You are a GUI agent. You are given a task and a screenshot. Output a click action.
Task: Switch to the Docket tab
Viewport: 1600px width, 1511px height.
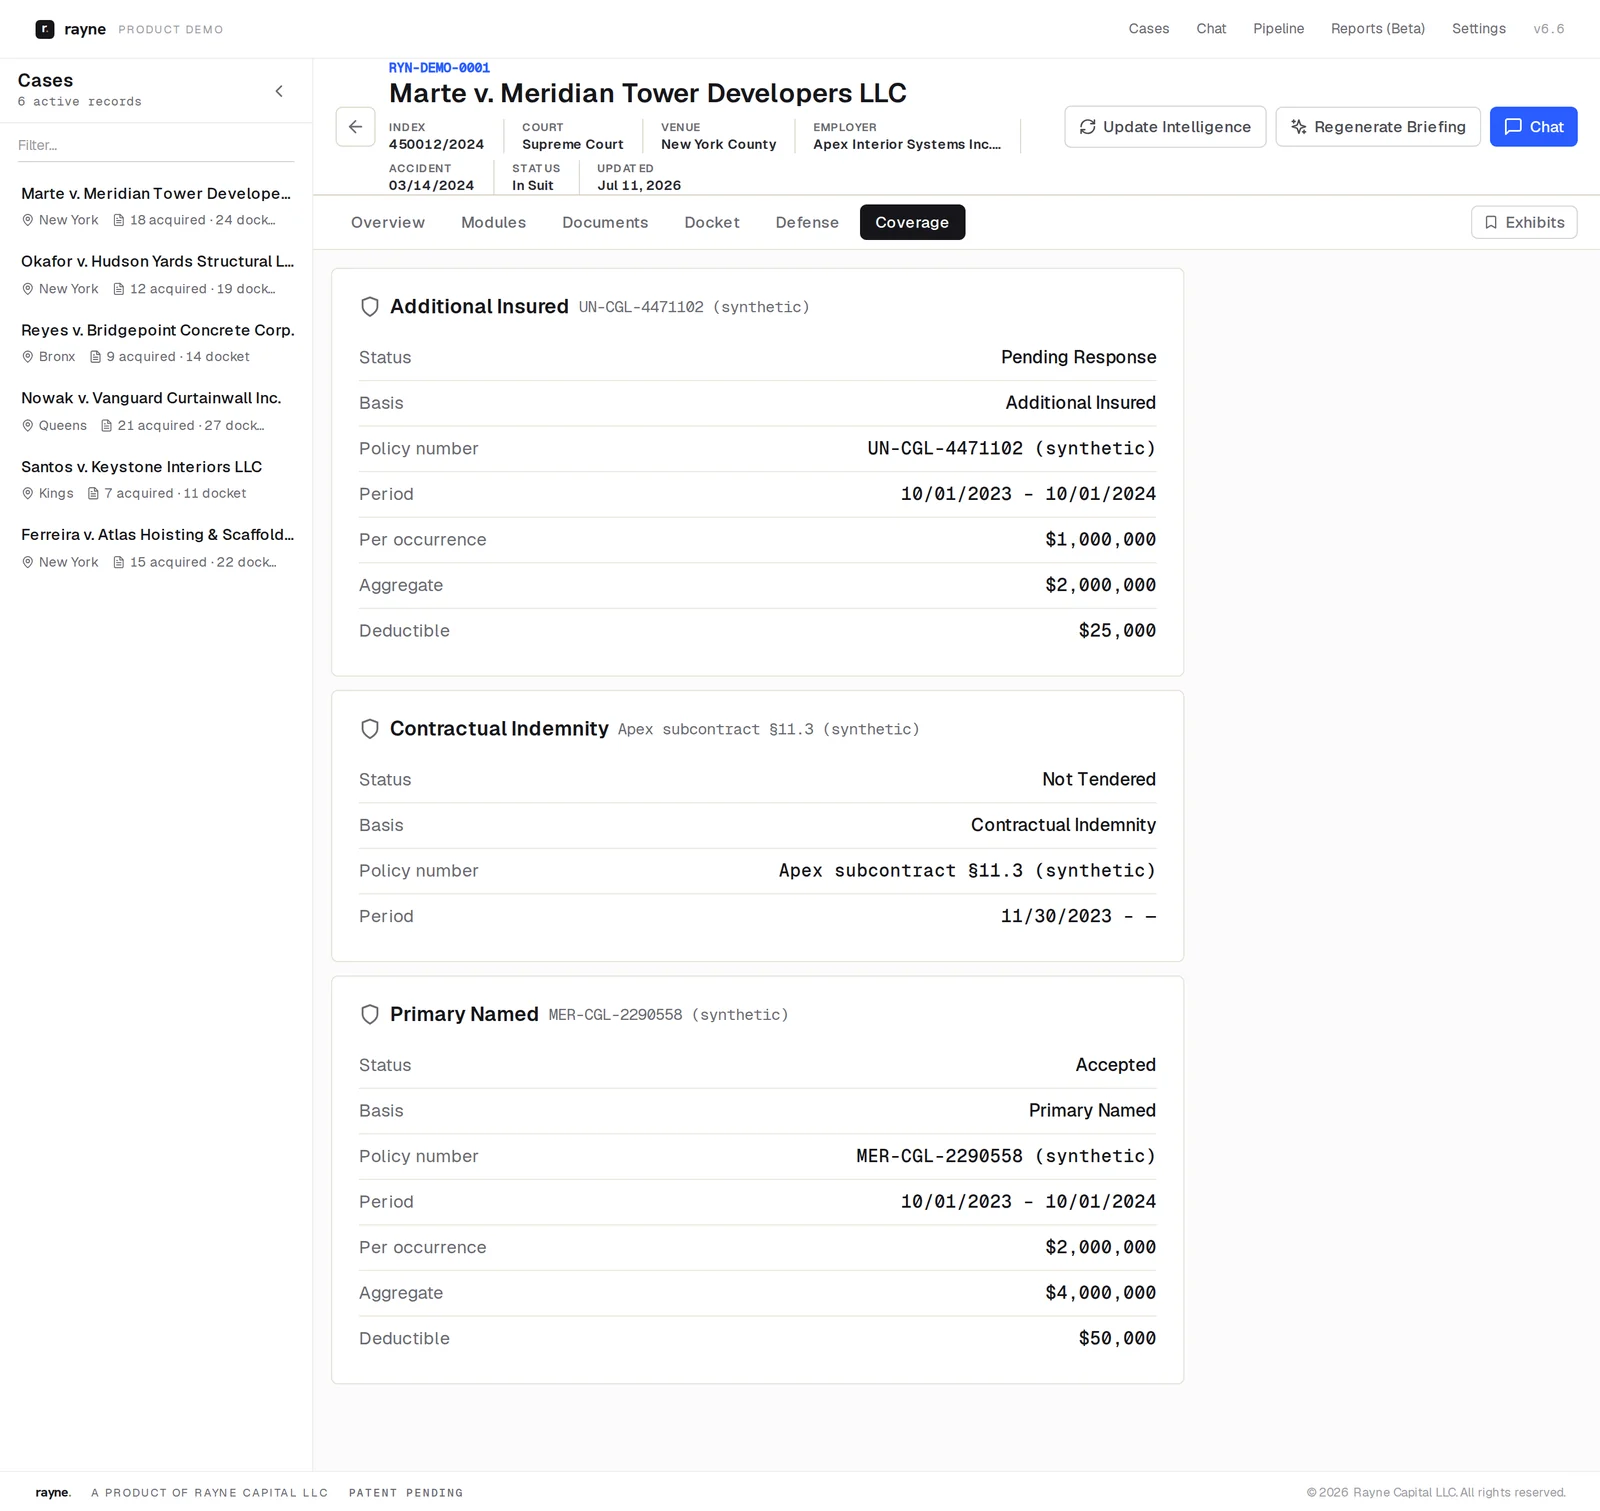pos(712,222)
